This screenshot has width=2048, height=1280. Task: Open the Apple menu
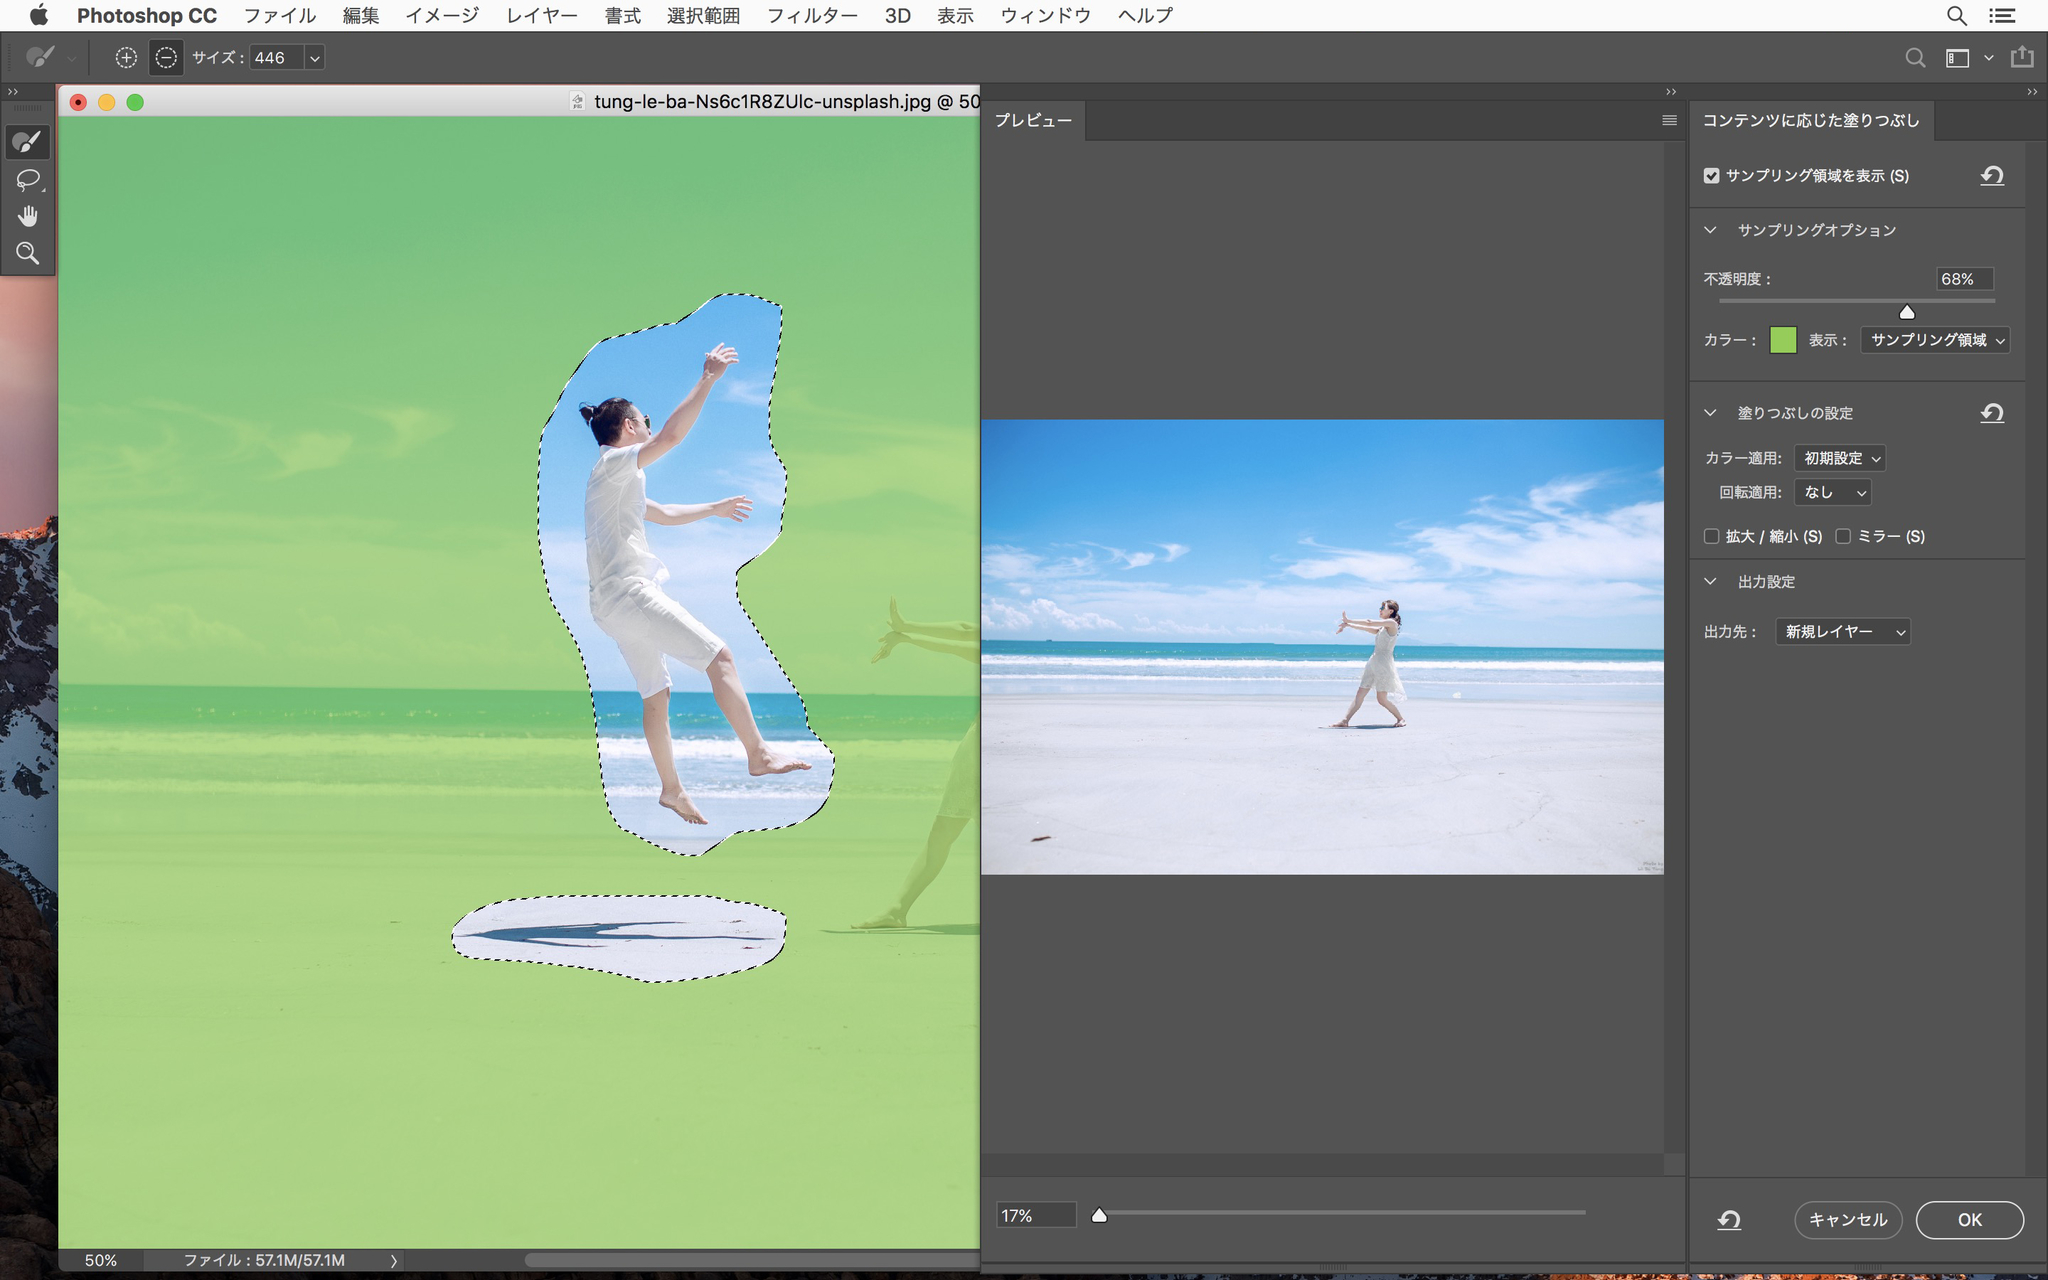(x=38, y=15)
